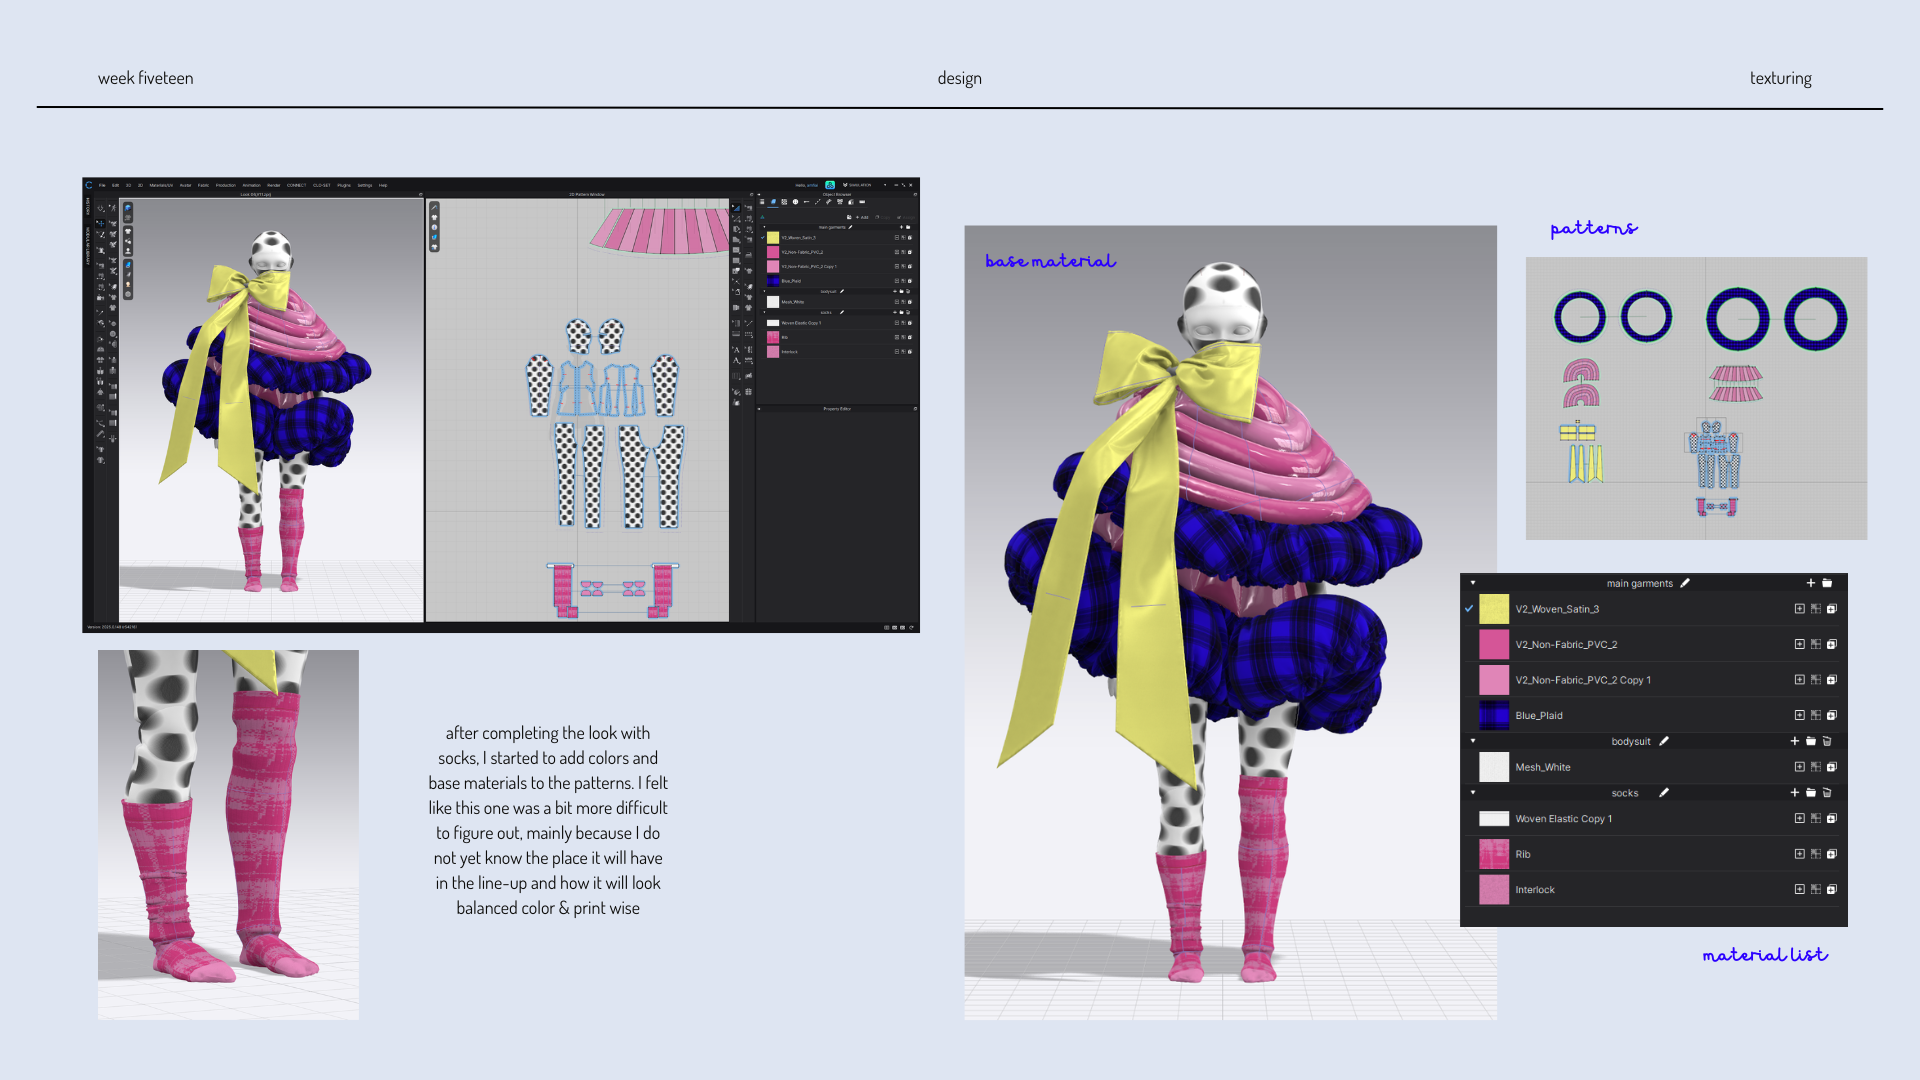The width and height of the screenshot is (1920, 1080).
Task: Collapse main garments group in the small CLO screenshot
Action: pyautogui.click(x=764, y=227)
